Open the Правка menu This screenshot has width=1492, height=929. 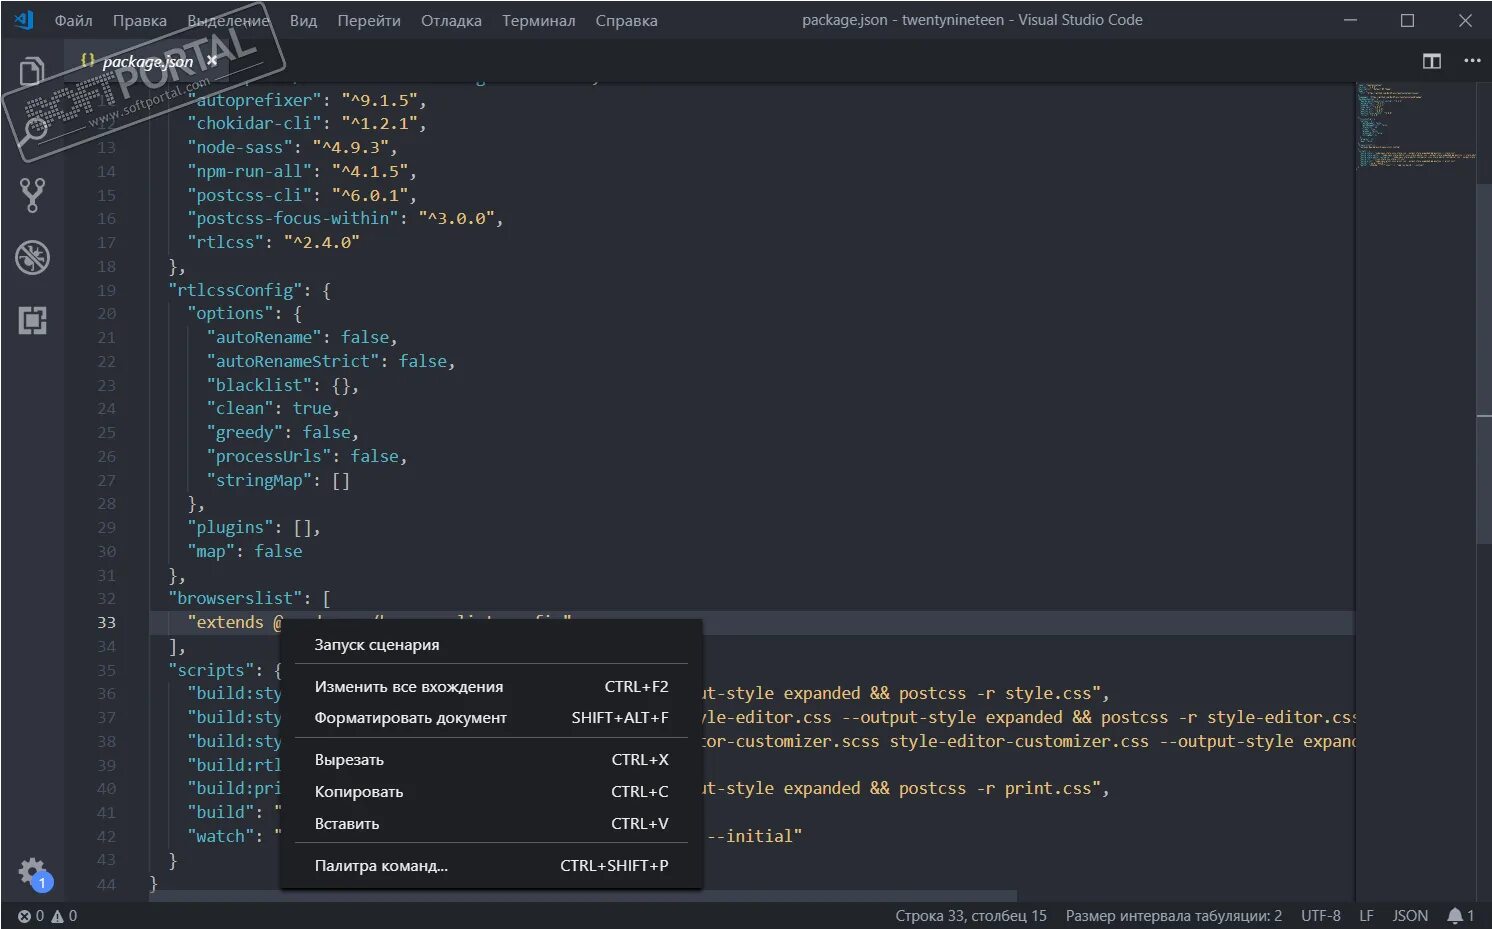pos(140,20)
